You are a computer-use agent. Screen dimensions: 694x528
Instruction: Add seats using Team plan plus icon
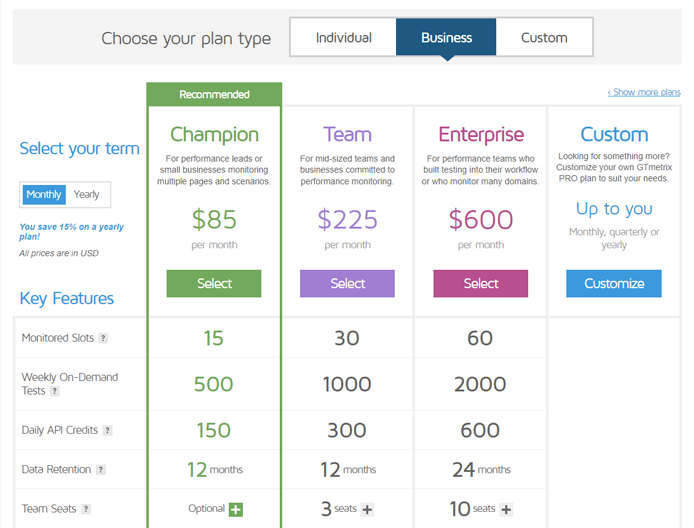(x=367, y=509)
